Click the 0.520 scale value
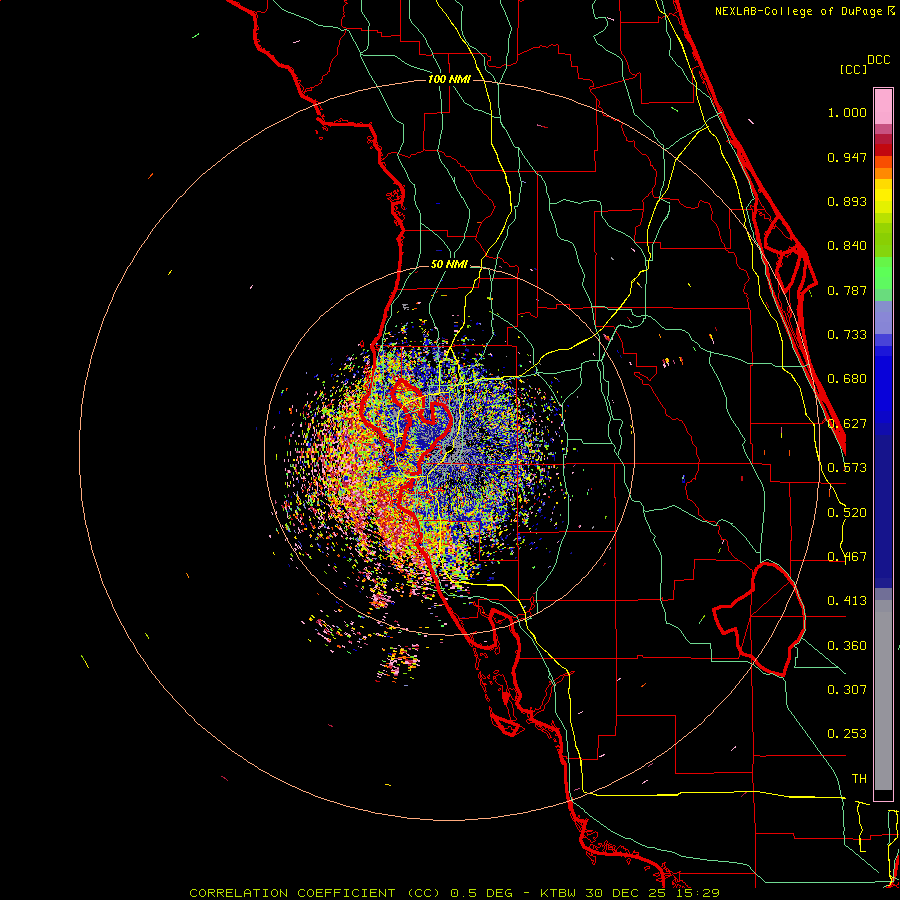 pos(847,513)
